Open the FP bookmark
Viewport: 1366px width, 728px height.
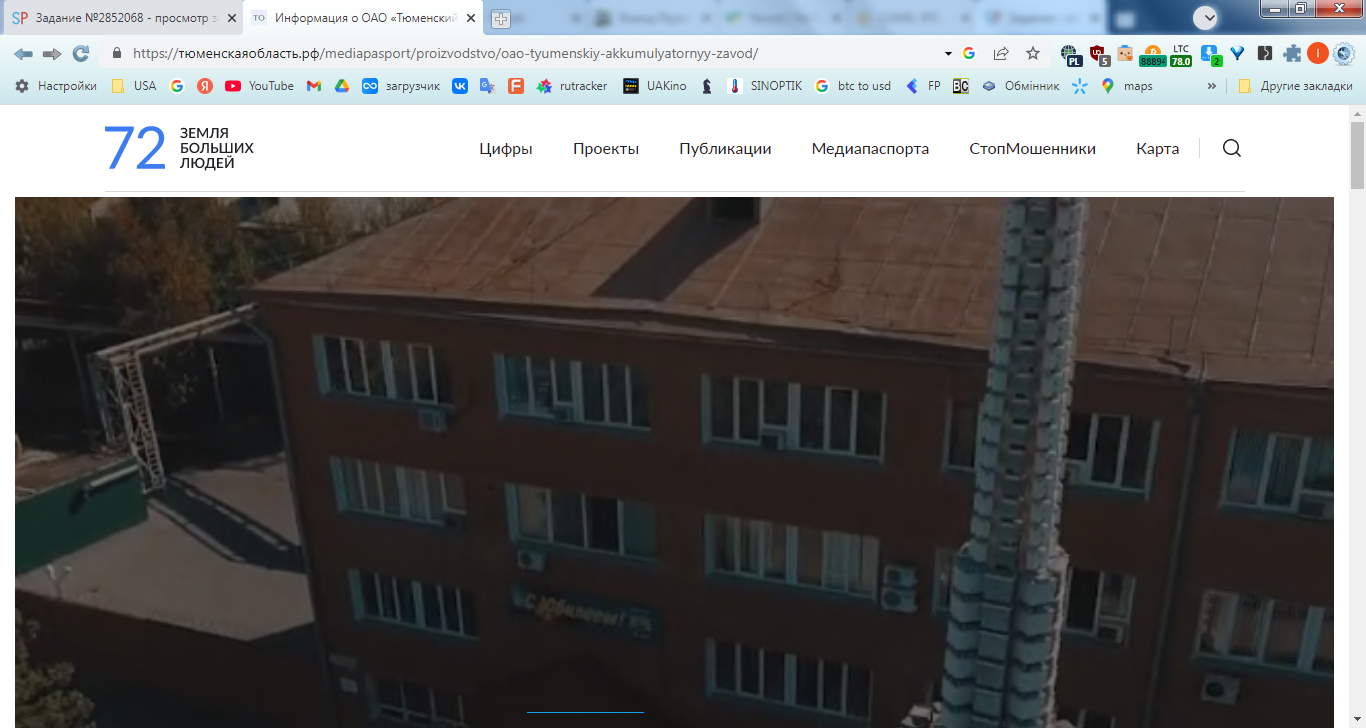[923, 86]
